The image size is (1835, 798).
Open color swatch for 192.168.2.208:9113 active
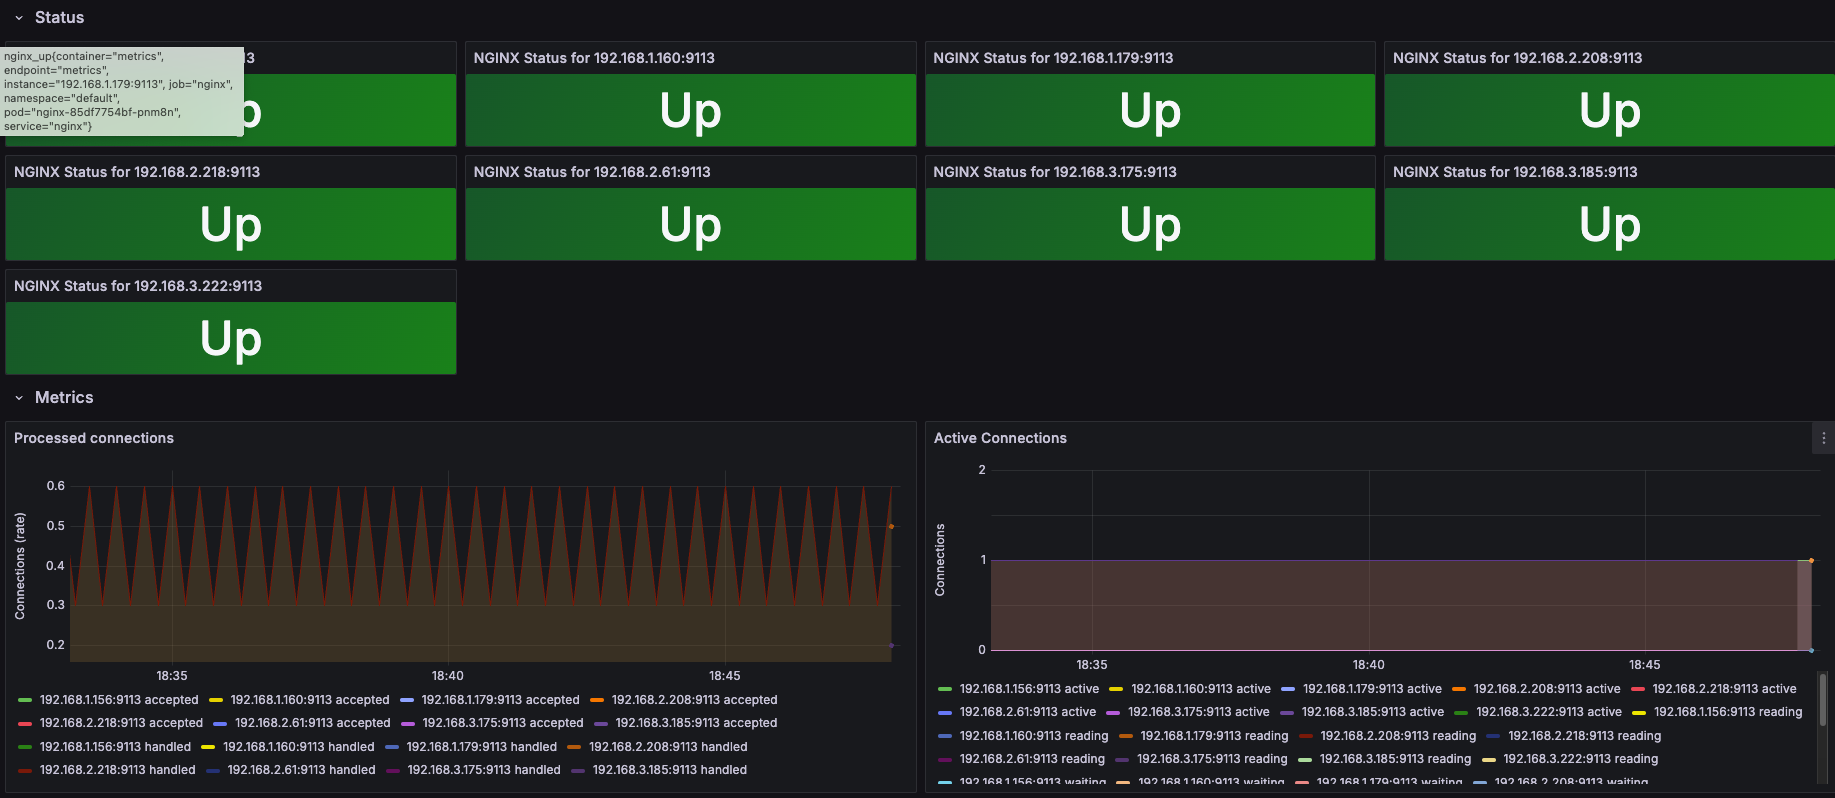tap(1459, 689)
